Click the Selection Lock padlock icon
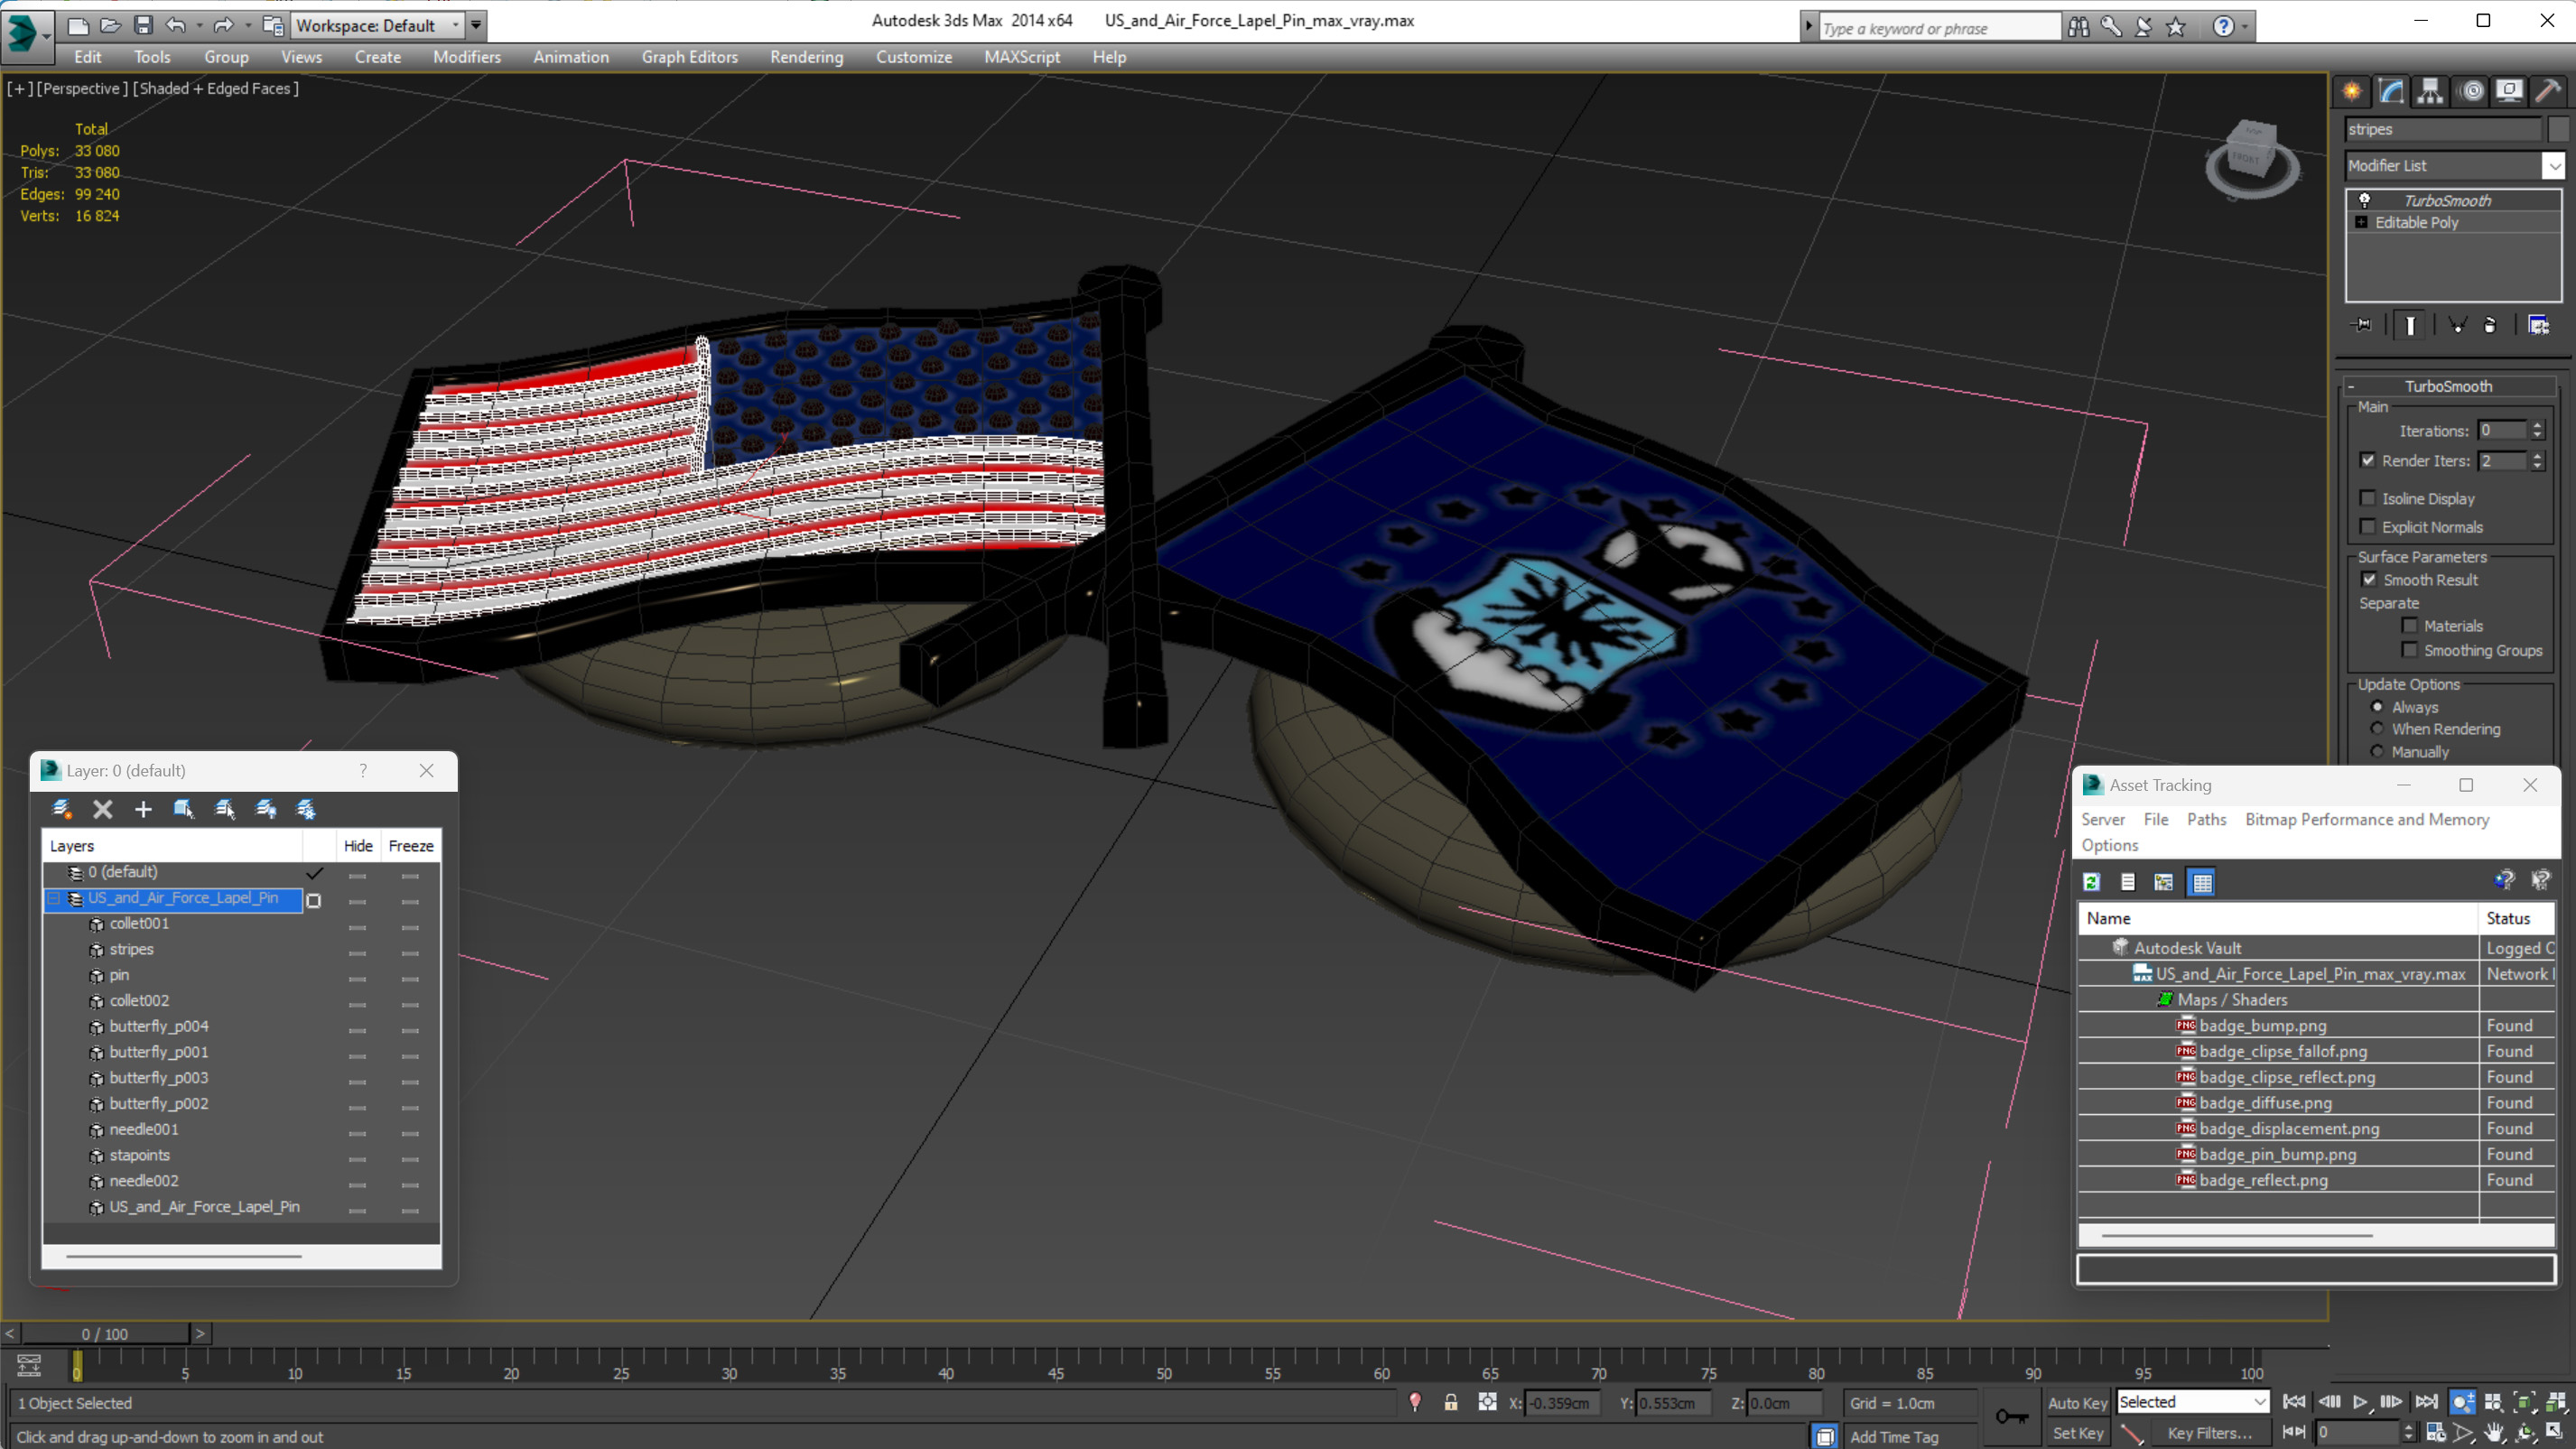 pyautogui.click(x=1450, y=1403)
